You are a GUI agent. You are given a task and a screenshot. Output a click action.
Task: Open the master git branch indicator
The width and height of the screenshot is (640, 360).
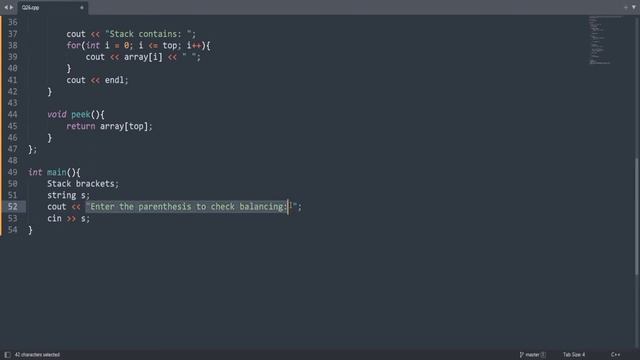point(532,355)
